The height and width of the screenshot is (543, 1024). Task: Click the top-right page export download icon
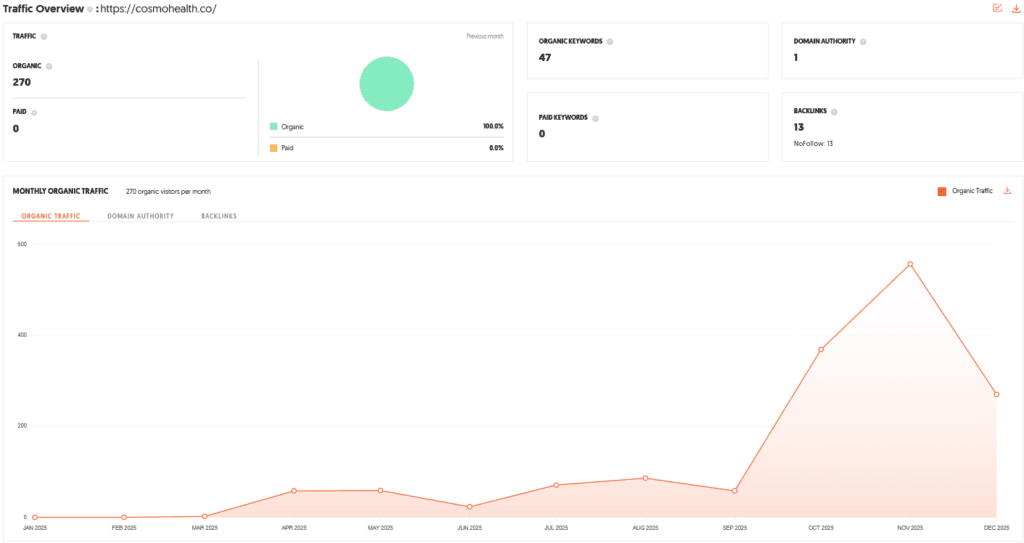(1016, 8)
